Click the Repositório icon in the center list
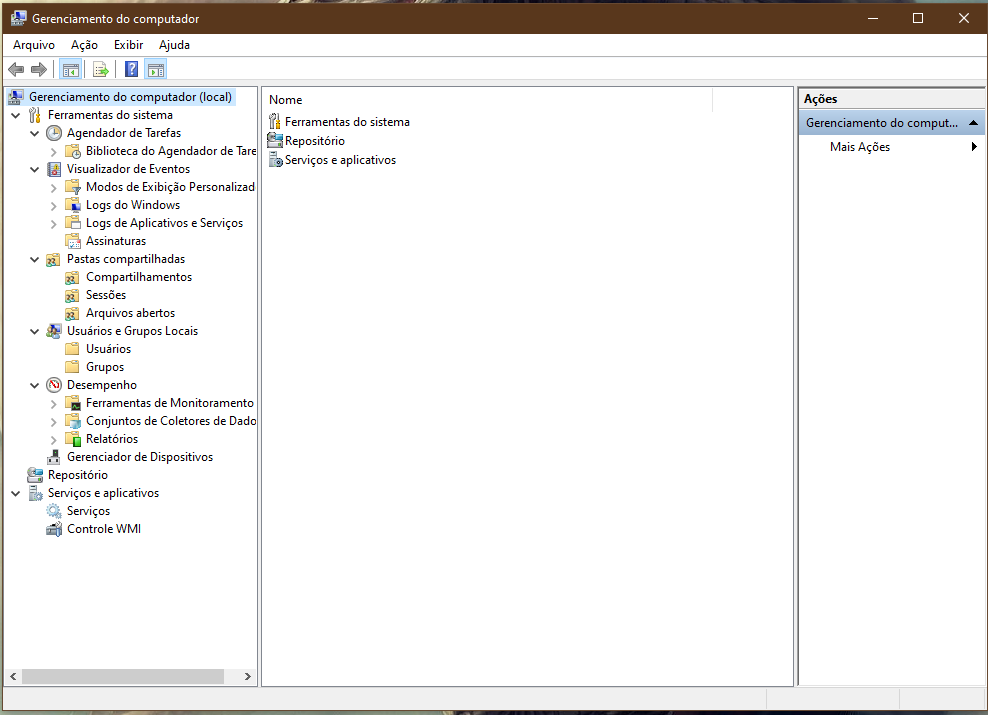 (x=275, y=140)
